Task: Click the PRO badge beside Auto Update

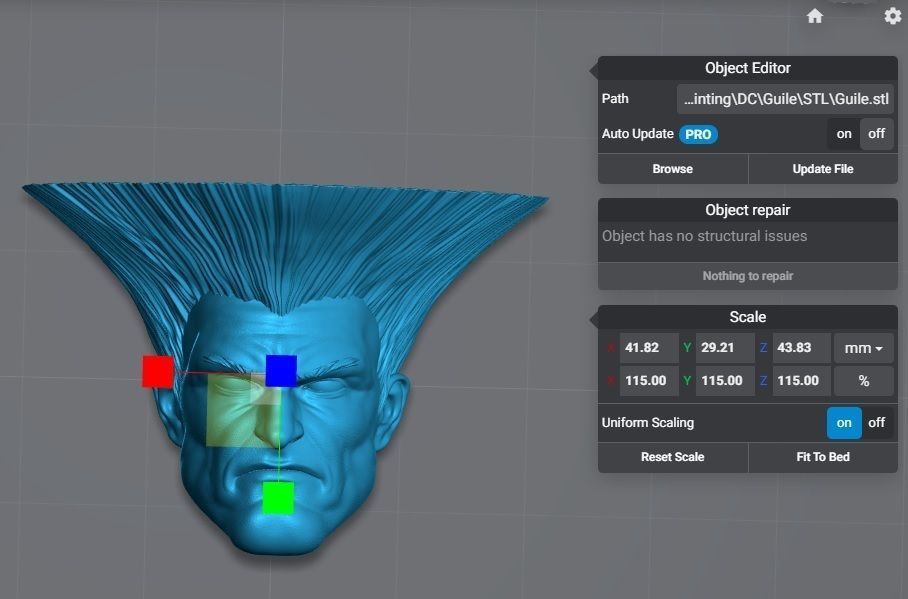Action: (x=698, y=134)
